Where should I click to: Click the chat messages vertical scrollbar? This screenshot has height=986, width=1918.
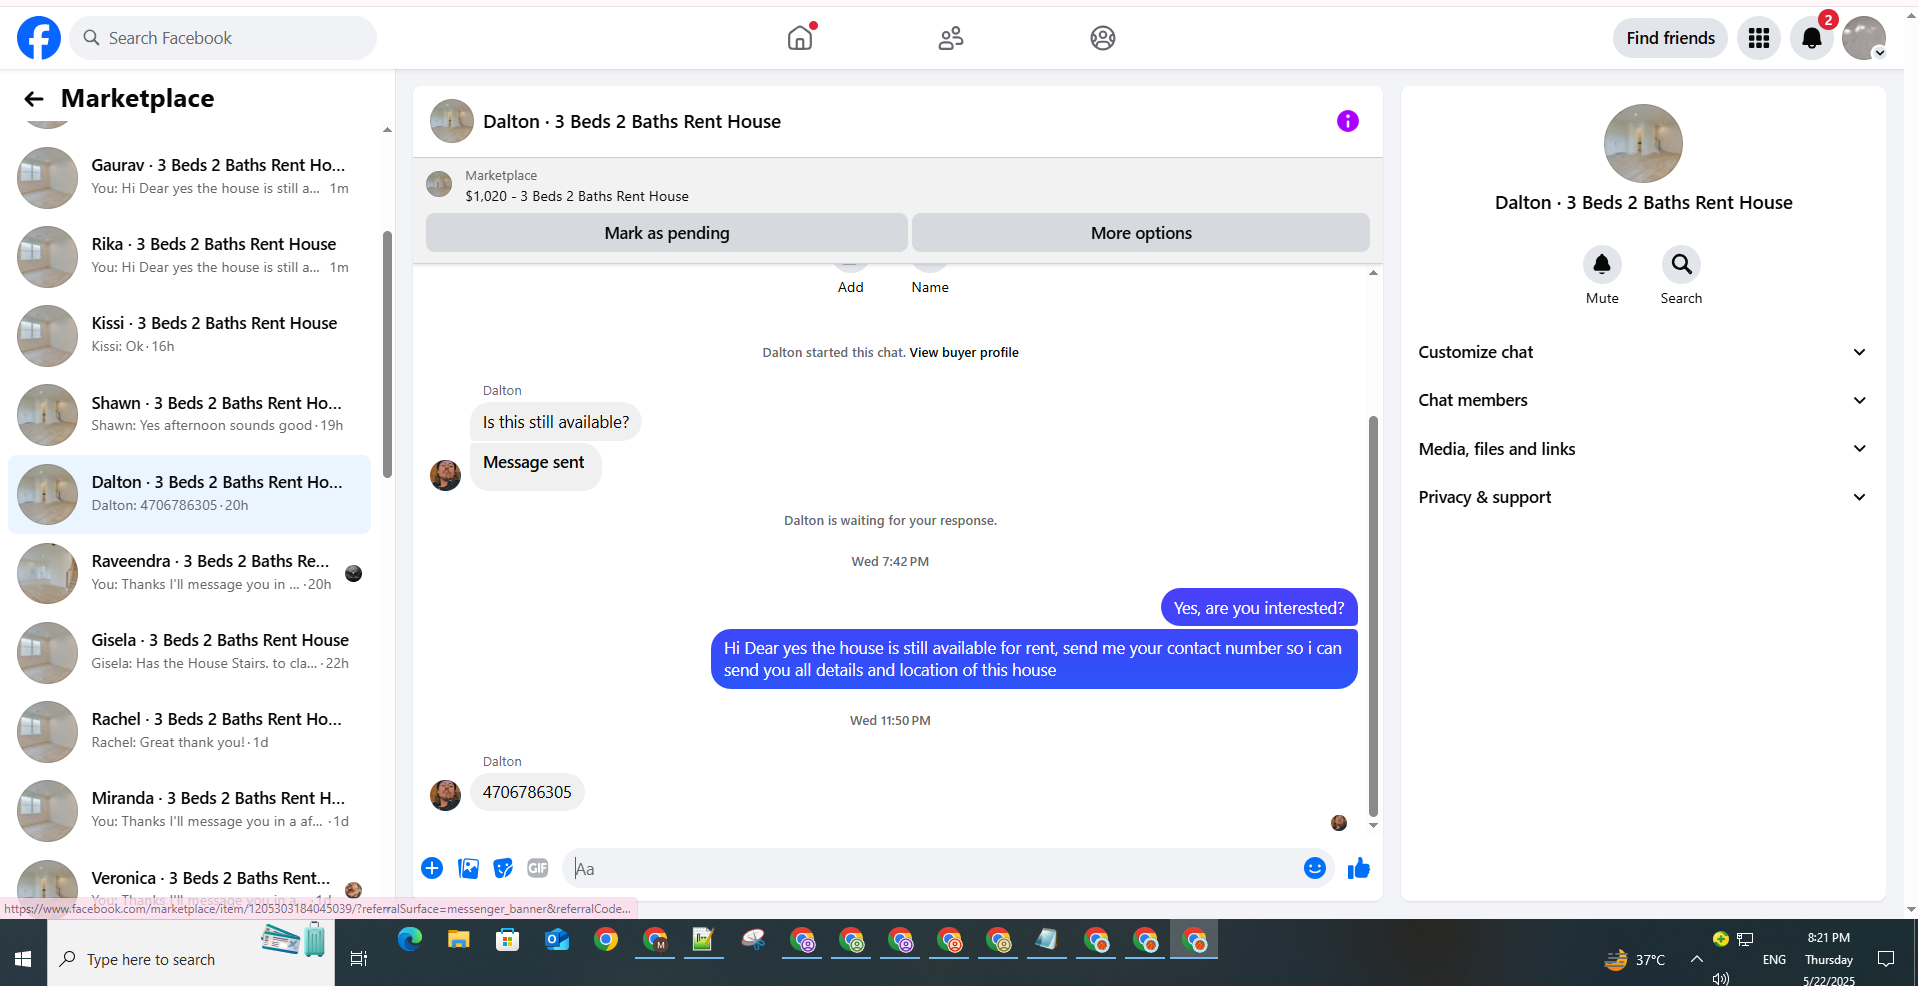pyautogui.click(x=1373, y=616)
